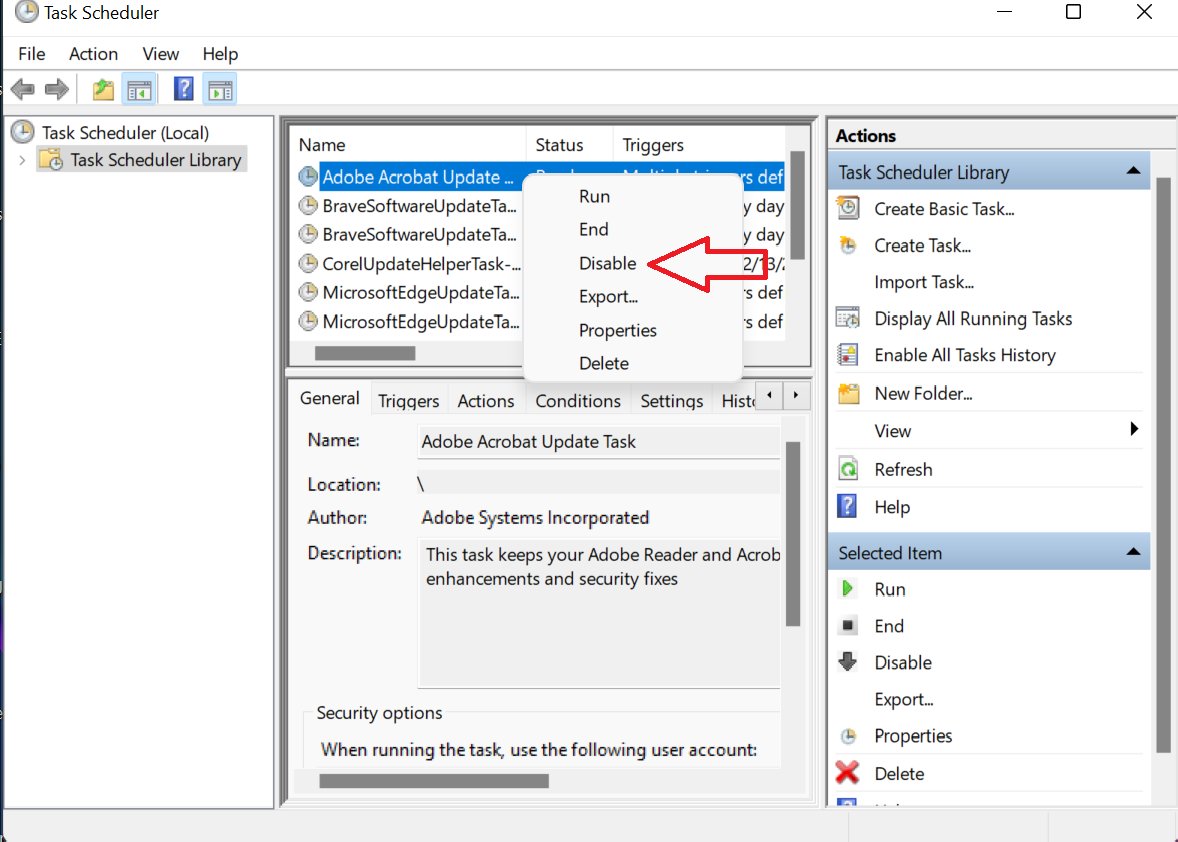Click the Up one level folder icon
This screenshot has width=1178, height=842.
coord(103,89)
